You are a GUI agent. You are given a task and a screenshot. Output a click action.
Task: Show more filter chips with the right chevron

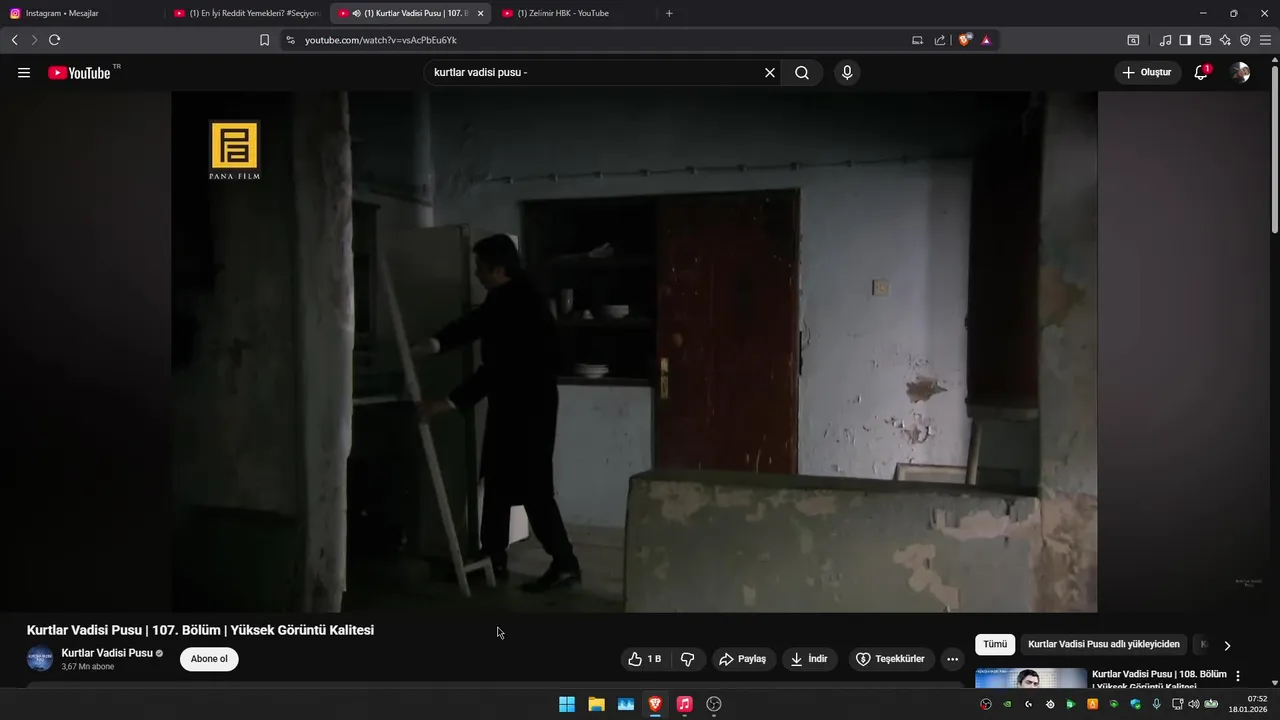pyautogui.click(x=1227, y=645)
